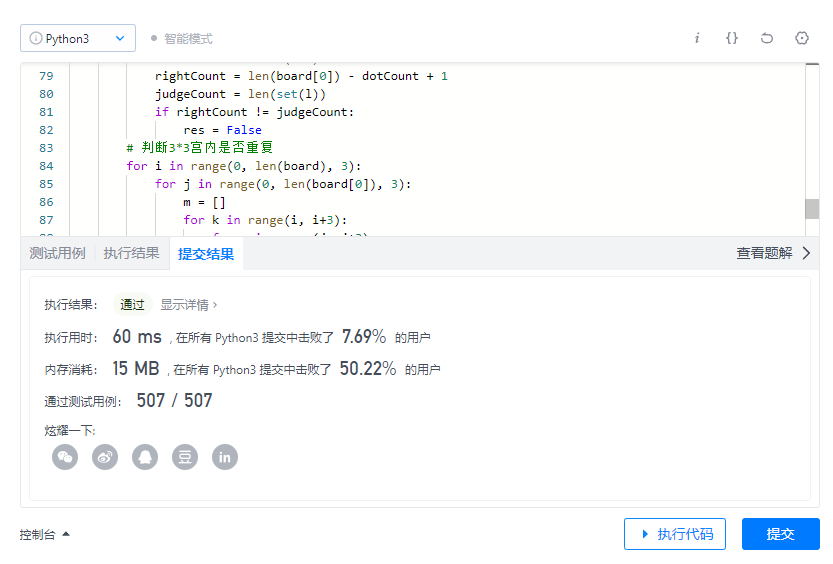Screen dimensions: 833x564
Task: Click code line 'judgeCount = len(set(l))'
Action: (x=240, y=94)
